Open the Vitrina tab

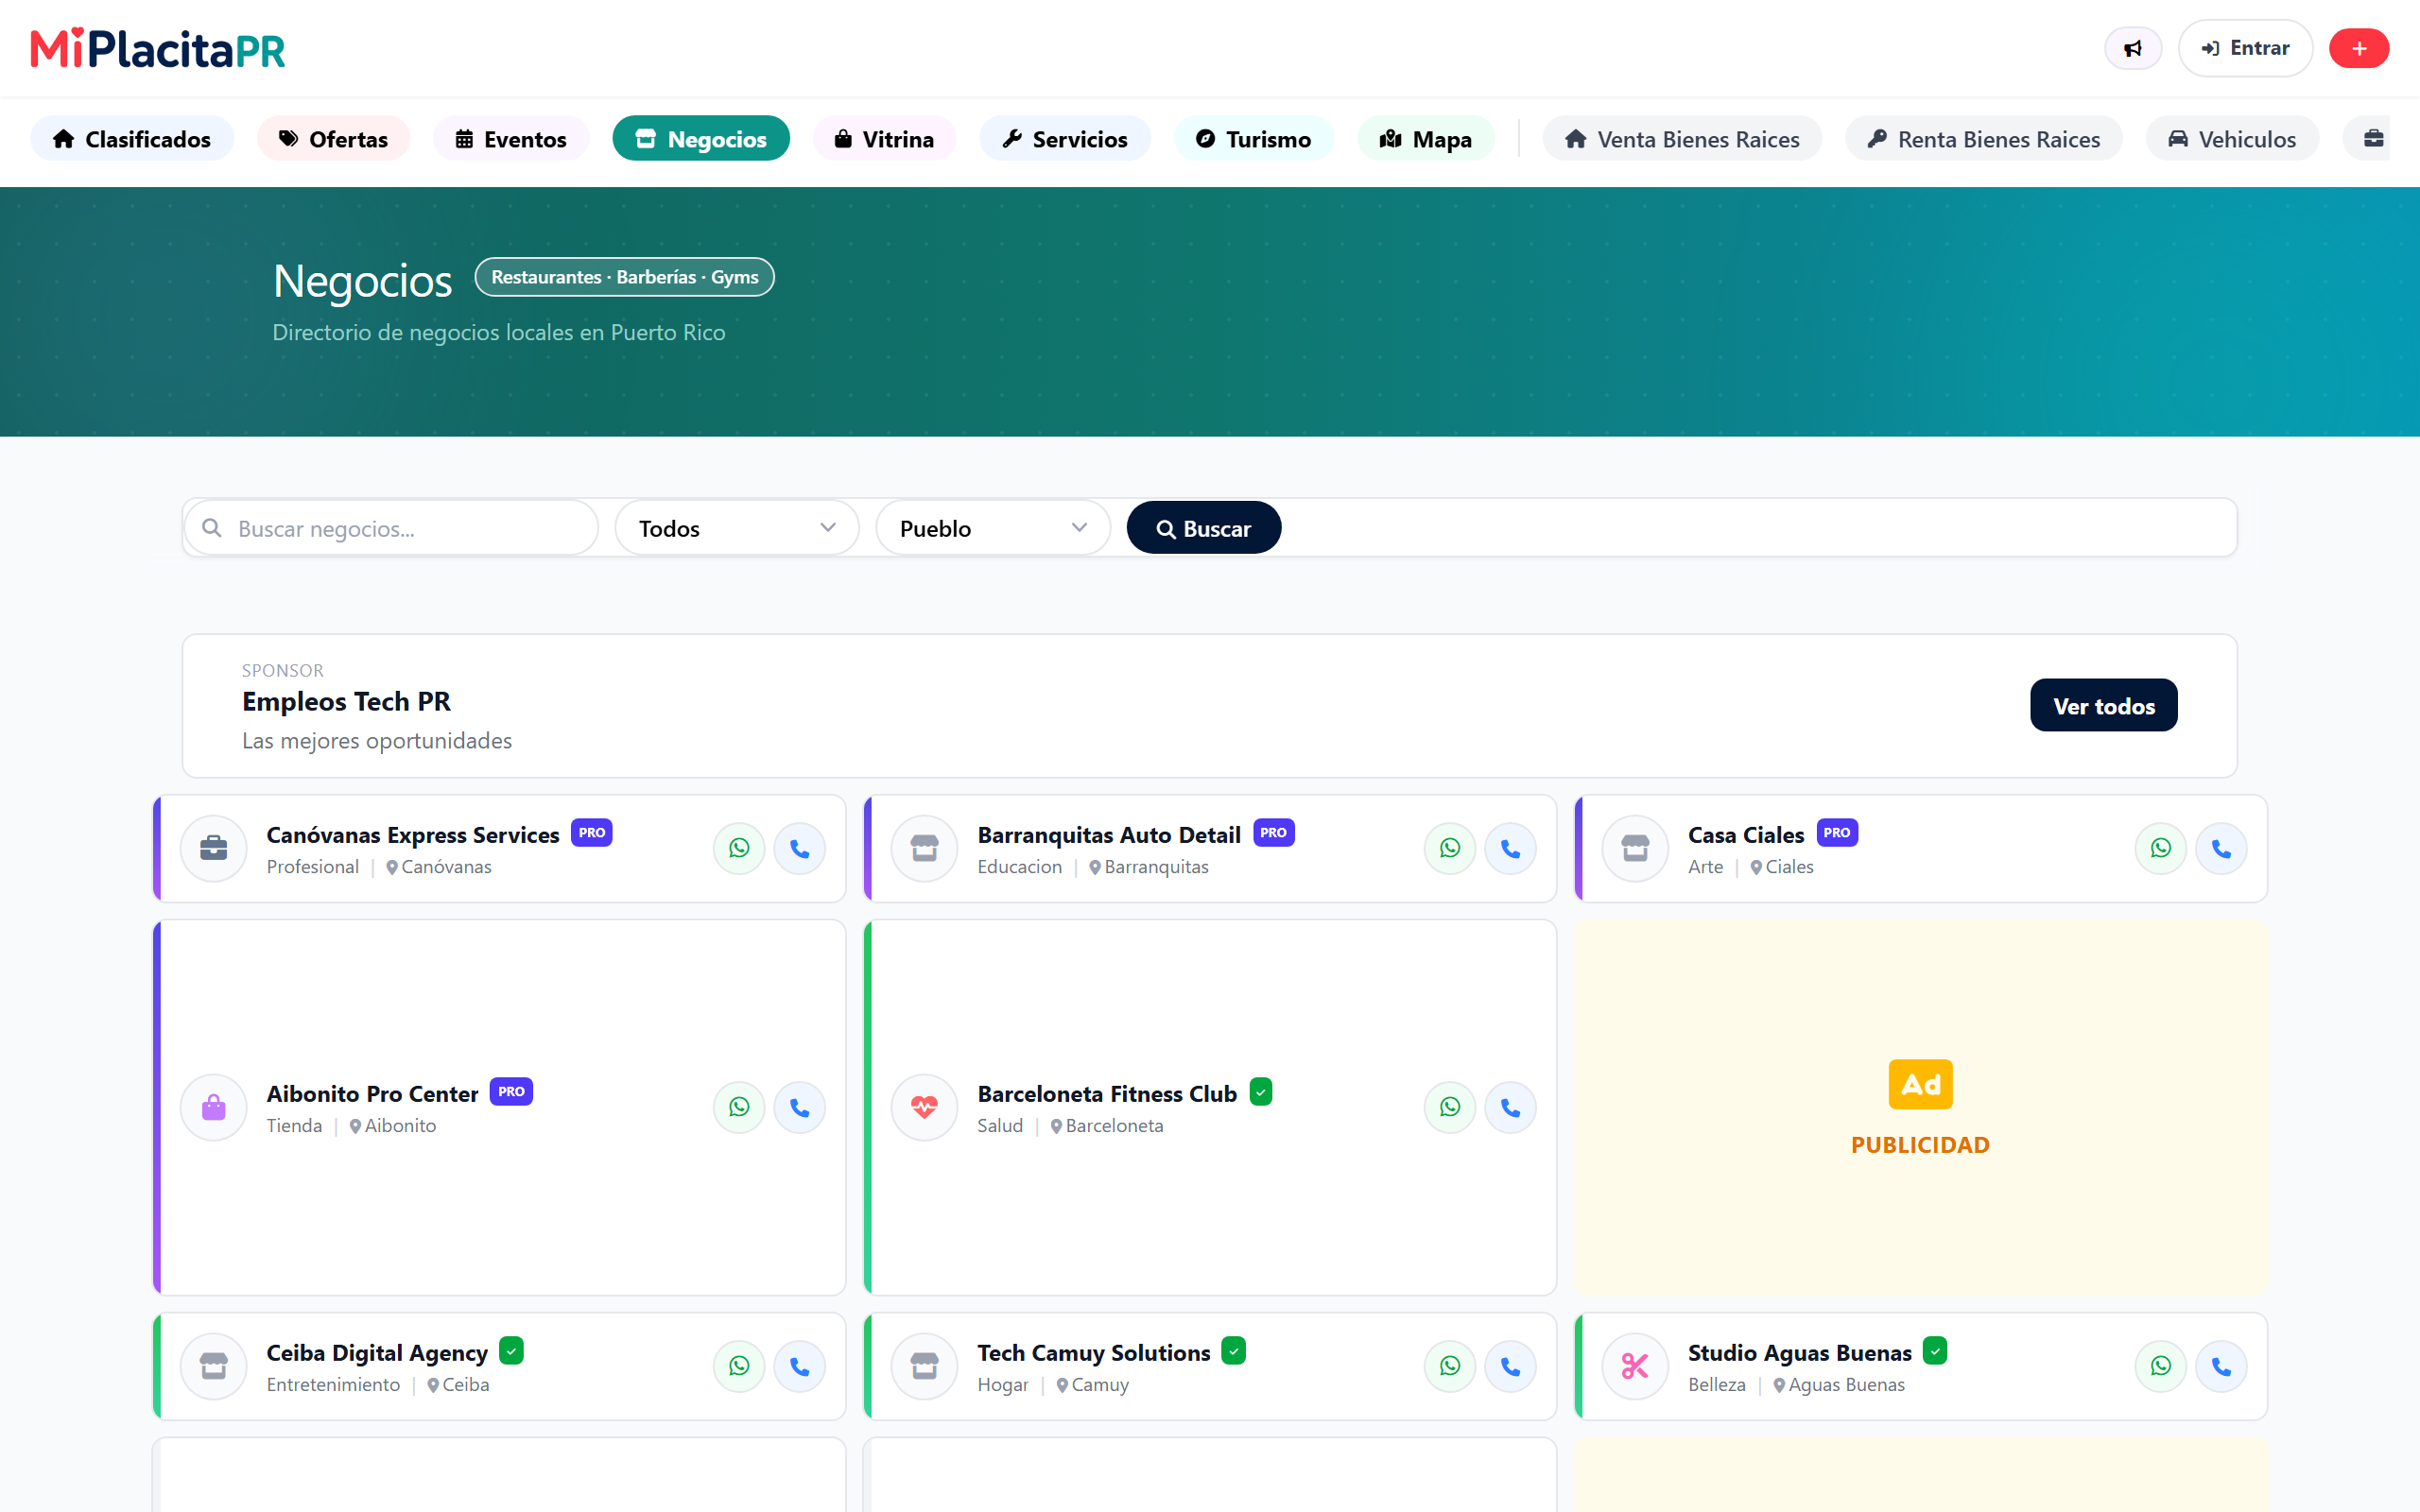(884, 139)
